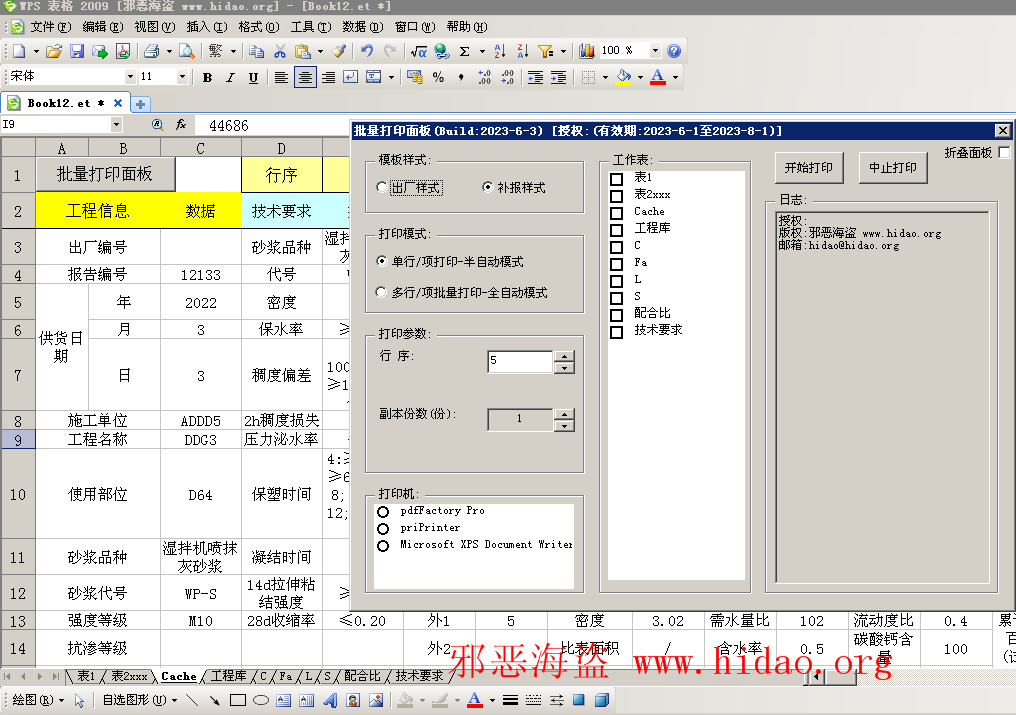The height and width of the screenshot is (715, 1016).
Task: Click the Filter funnel icon
Action: [x=546, y=51]
